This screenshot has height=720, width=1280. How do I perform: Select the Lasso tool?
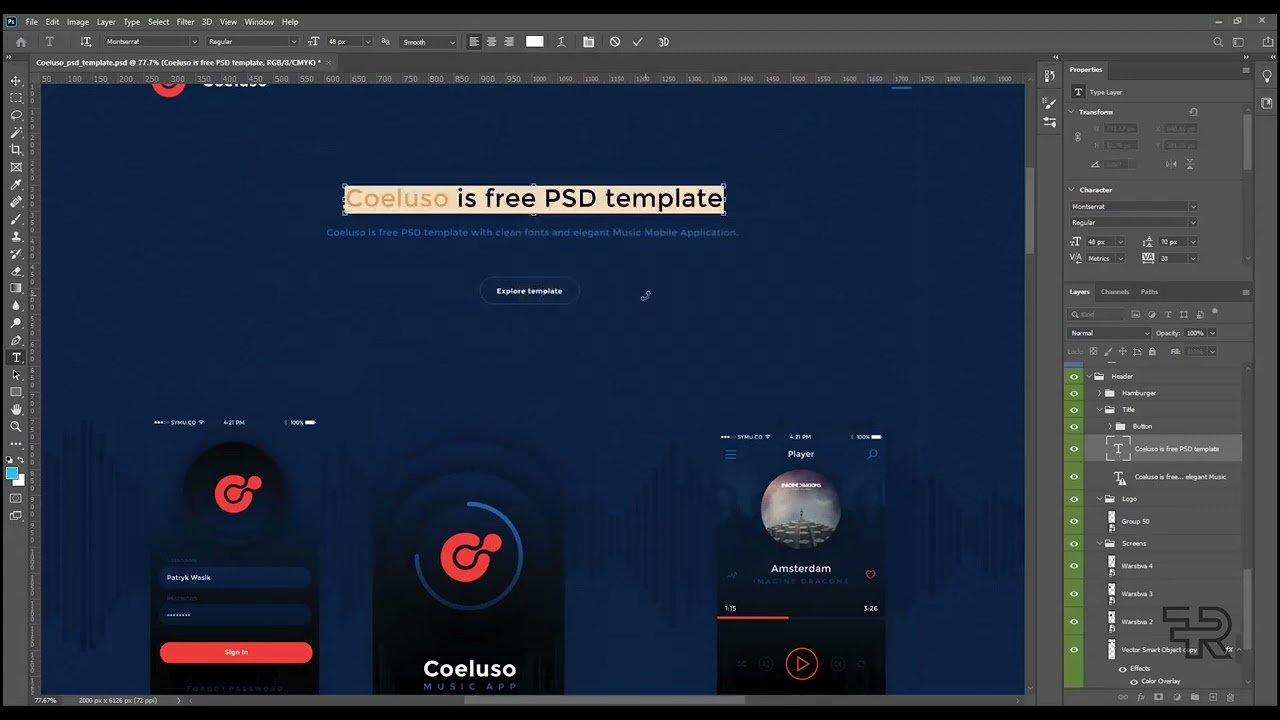pos(16,115)
